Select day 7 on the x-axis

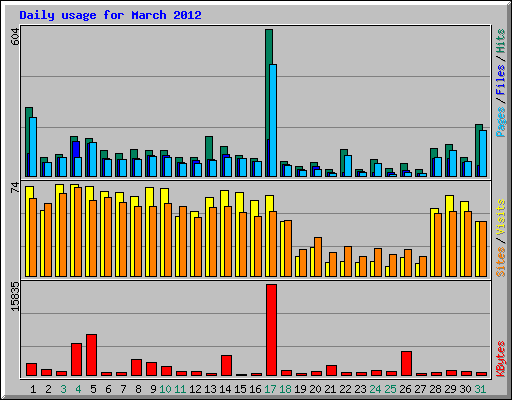[x=123, y=389]
